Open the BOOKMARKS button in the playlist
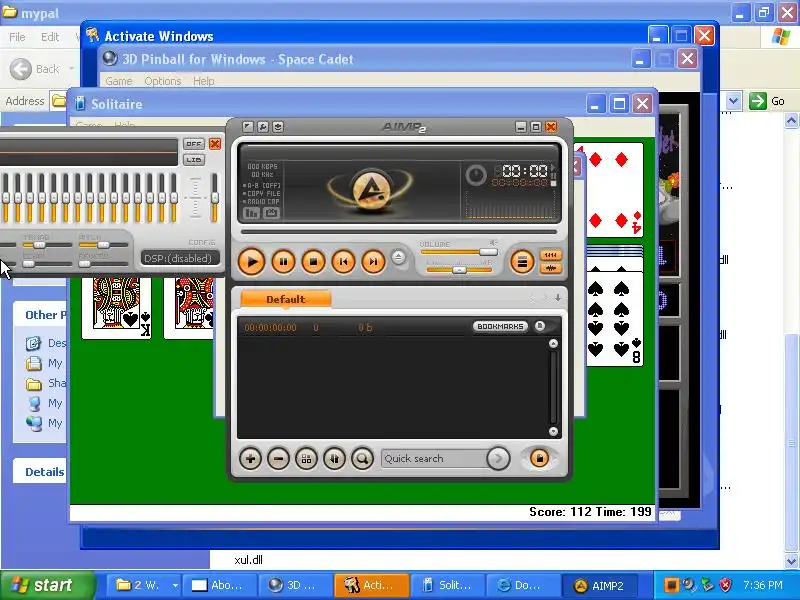800x600 pixels. pyautogui.click(x=500, y=326)
